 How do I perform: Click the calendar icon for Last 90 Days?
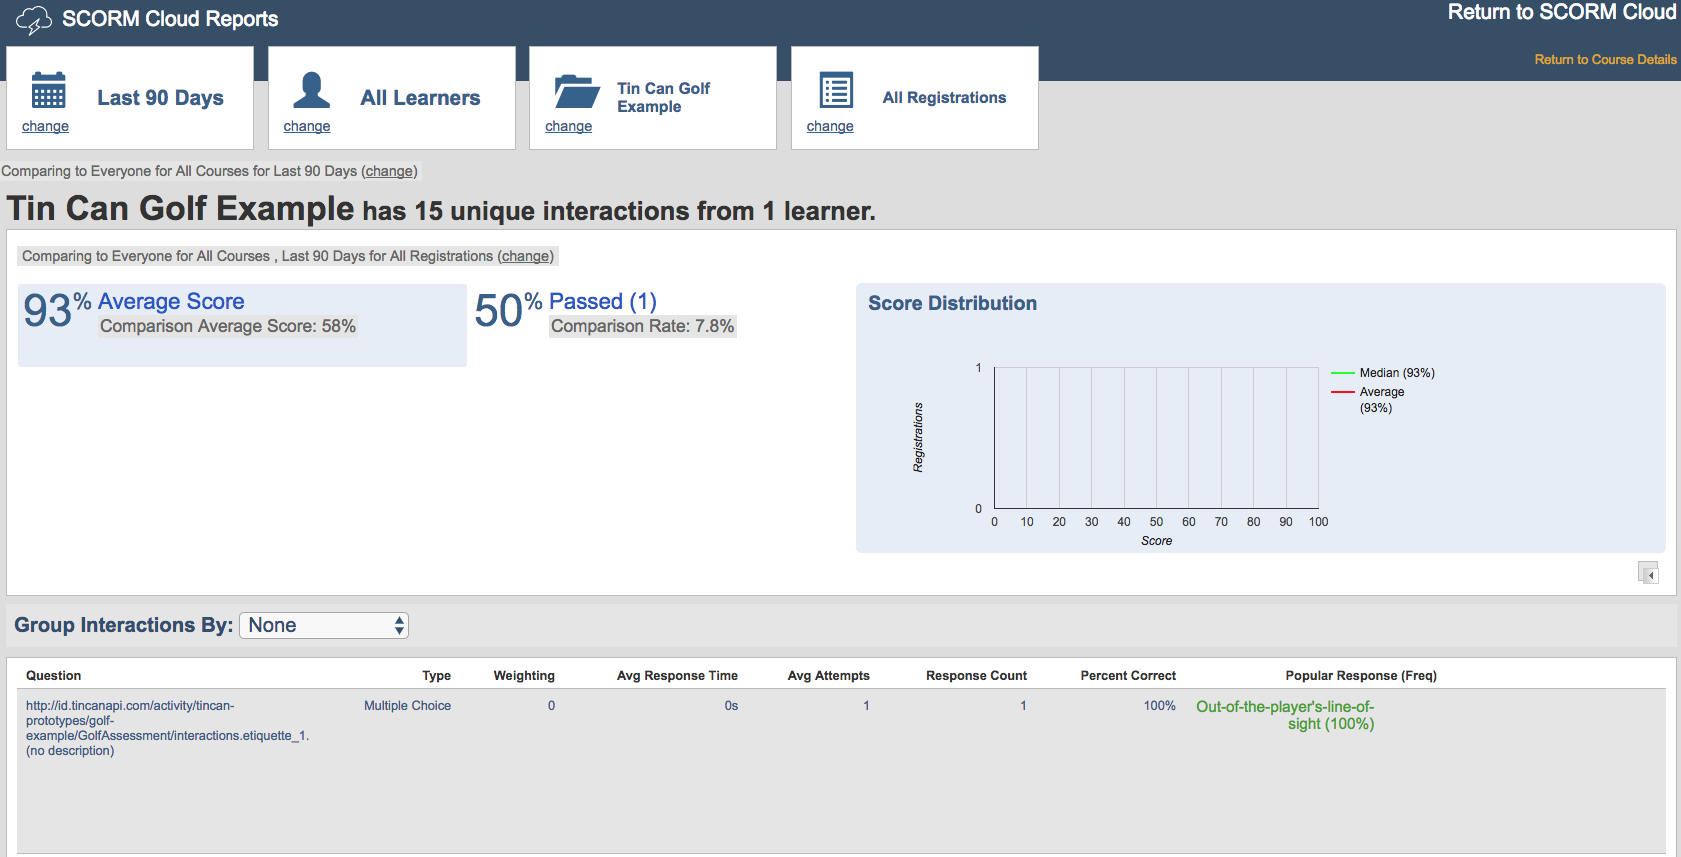pos(48,90)
